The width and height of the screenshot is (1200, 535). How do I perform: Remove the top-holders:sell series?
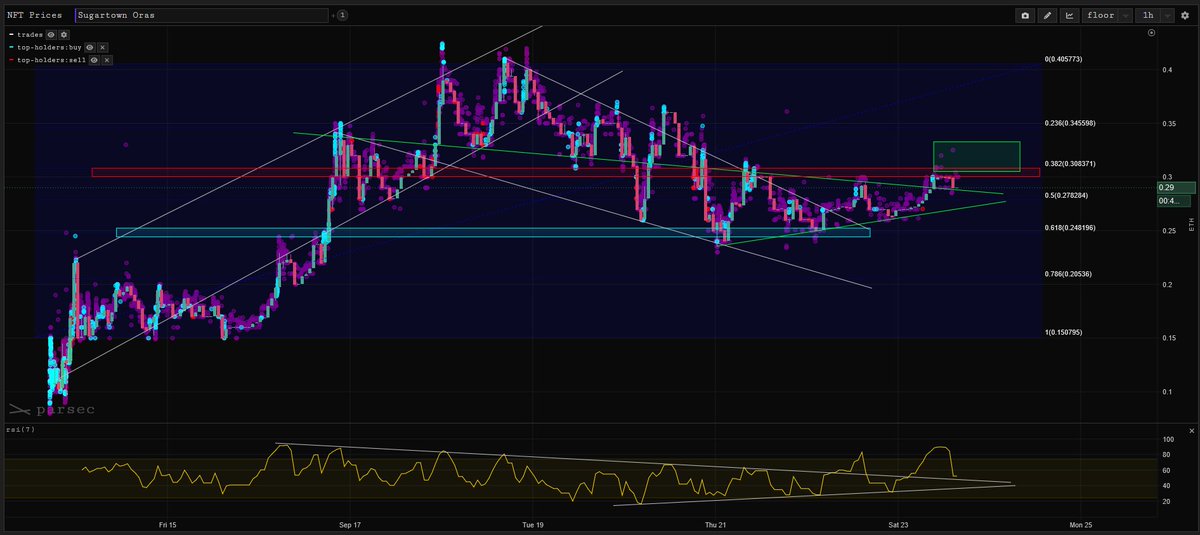[x=106, y=60]
